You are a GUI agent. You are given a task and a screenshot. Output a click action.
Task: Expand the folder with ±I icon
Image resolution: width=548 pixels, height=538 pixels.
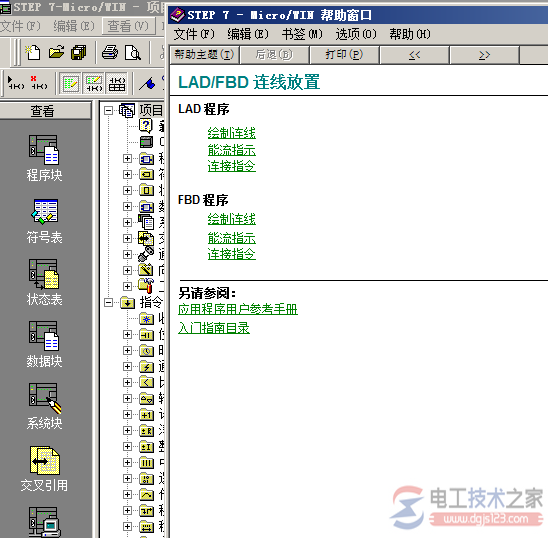tap(127, 447)
